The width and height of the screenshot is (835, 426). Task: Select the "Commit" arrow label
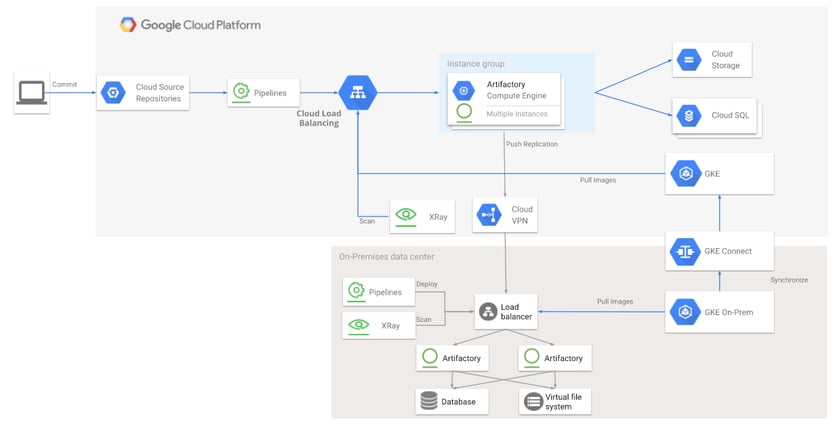click(x=64, y=84)
